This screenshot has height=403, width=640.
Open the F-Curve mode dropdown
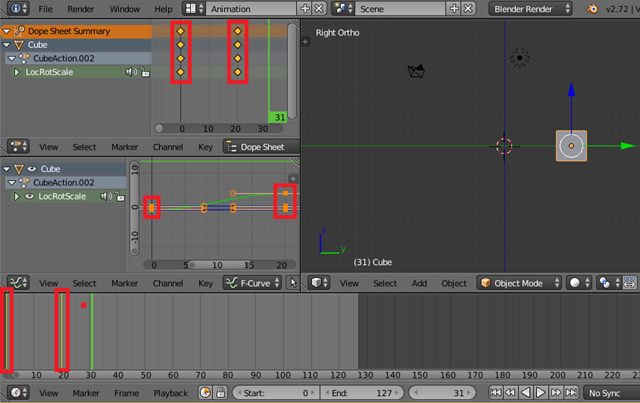click(252, 283)
